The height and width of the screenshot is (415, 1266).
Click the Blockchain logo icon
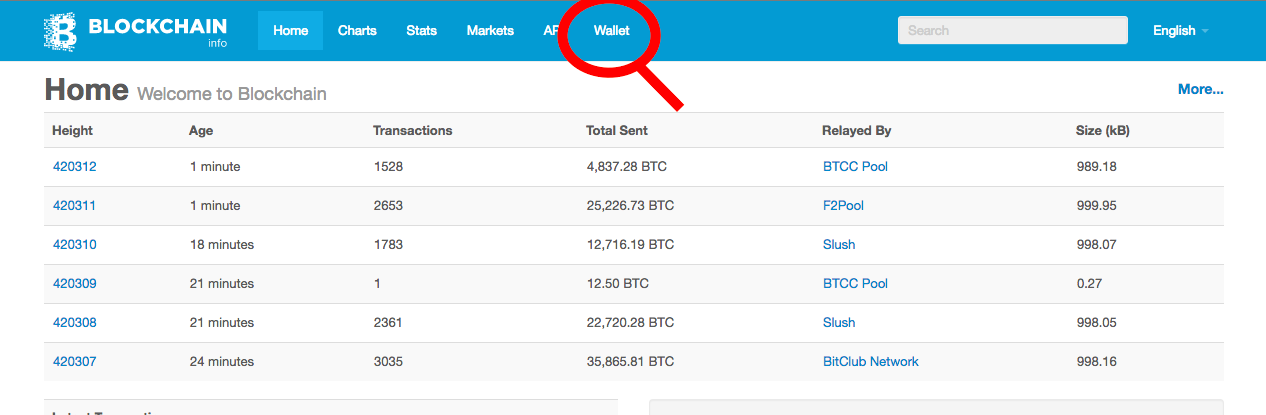(60, 30)
